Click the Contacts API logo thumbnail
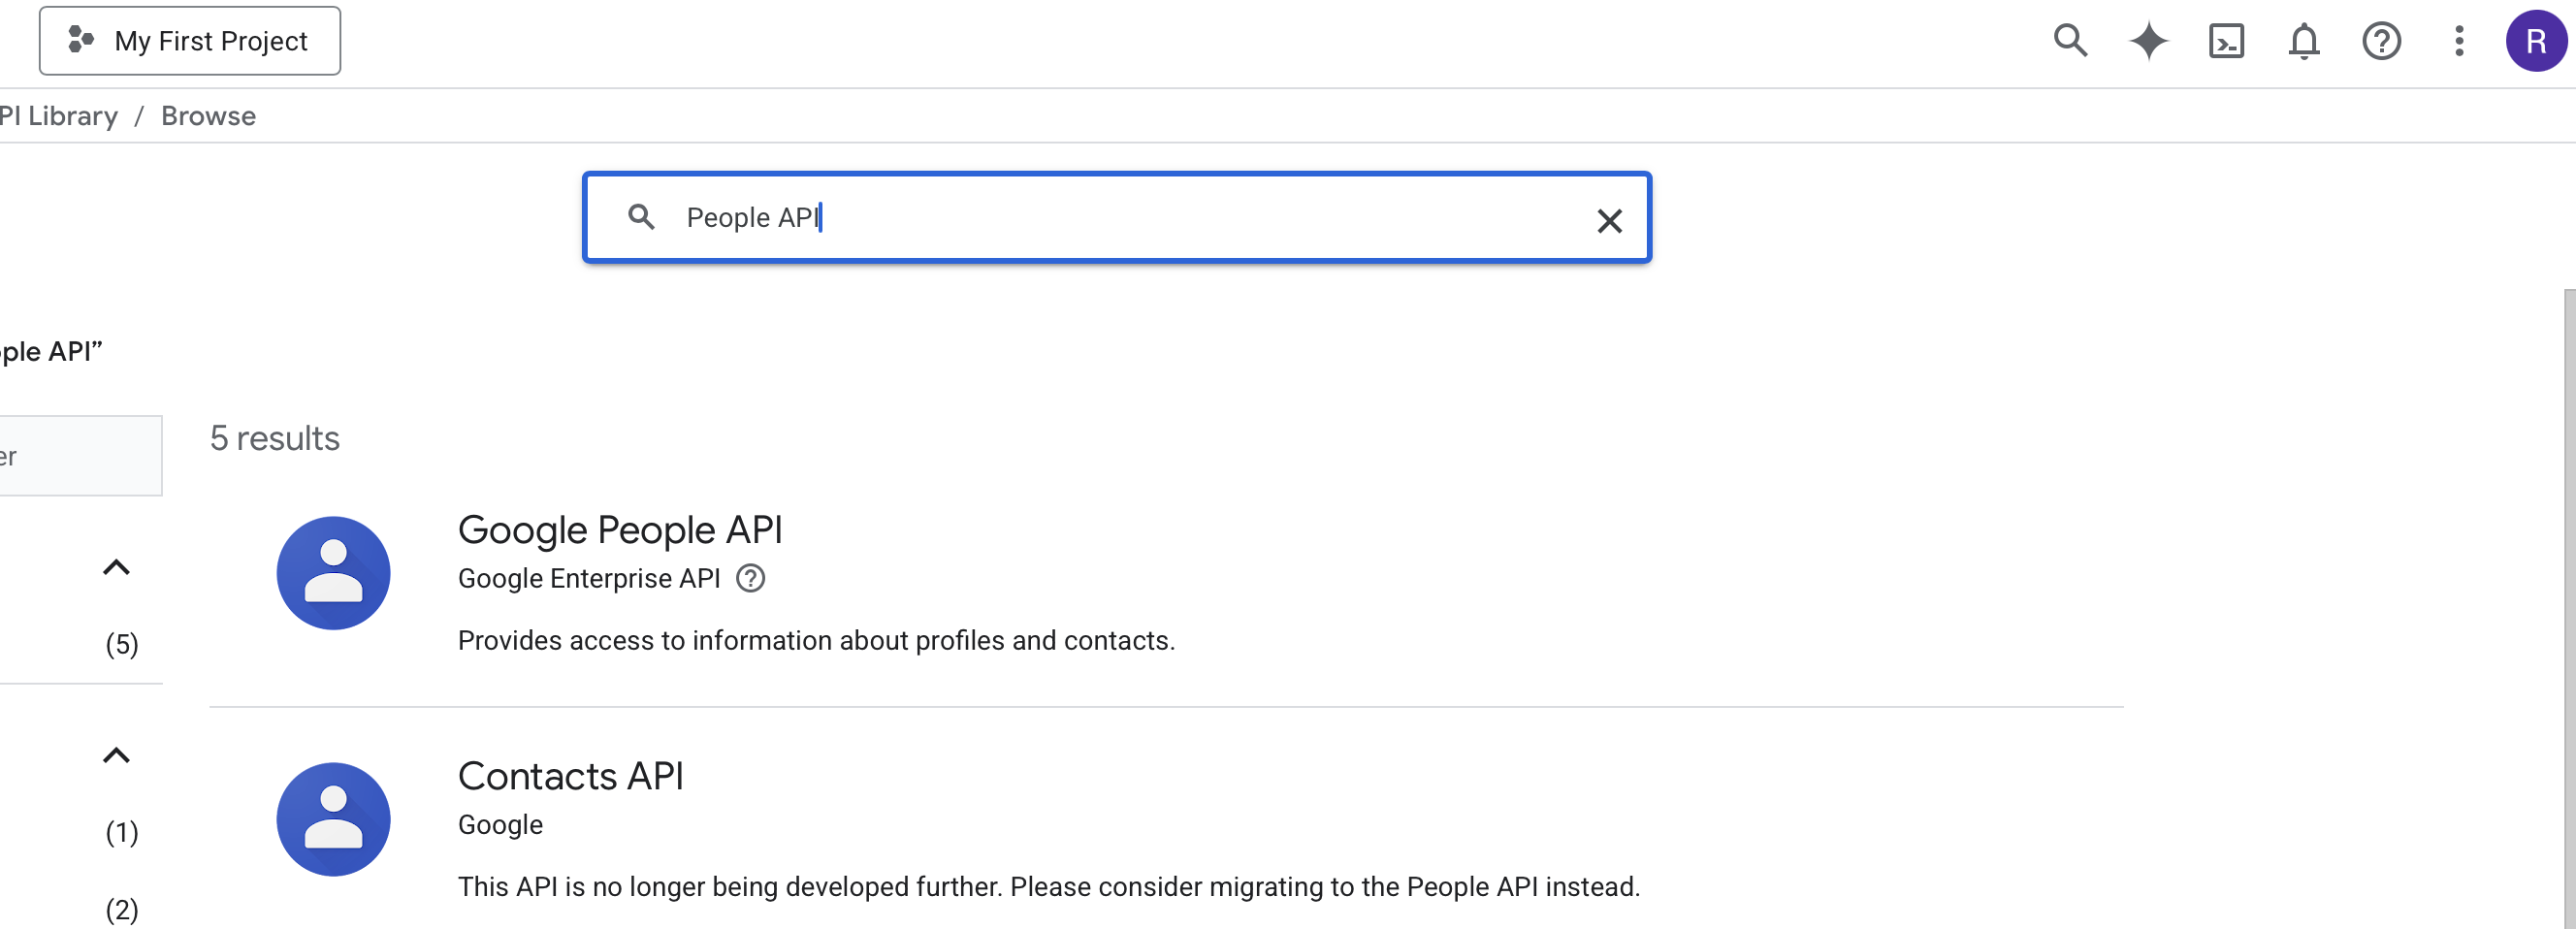This screenshot has width=2576, height=929. 333,818
